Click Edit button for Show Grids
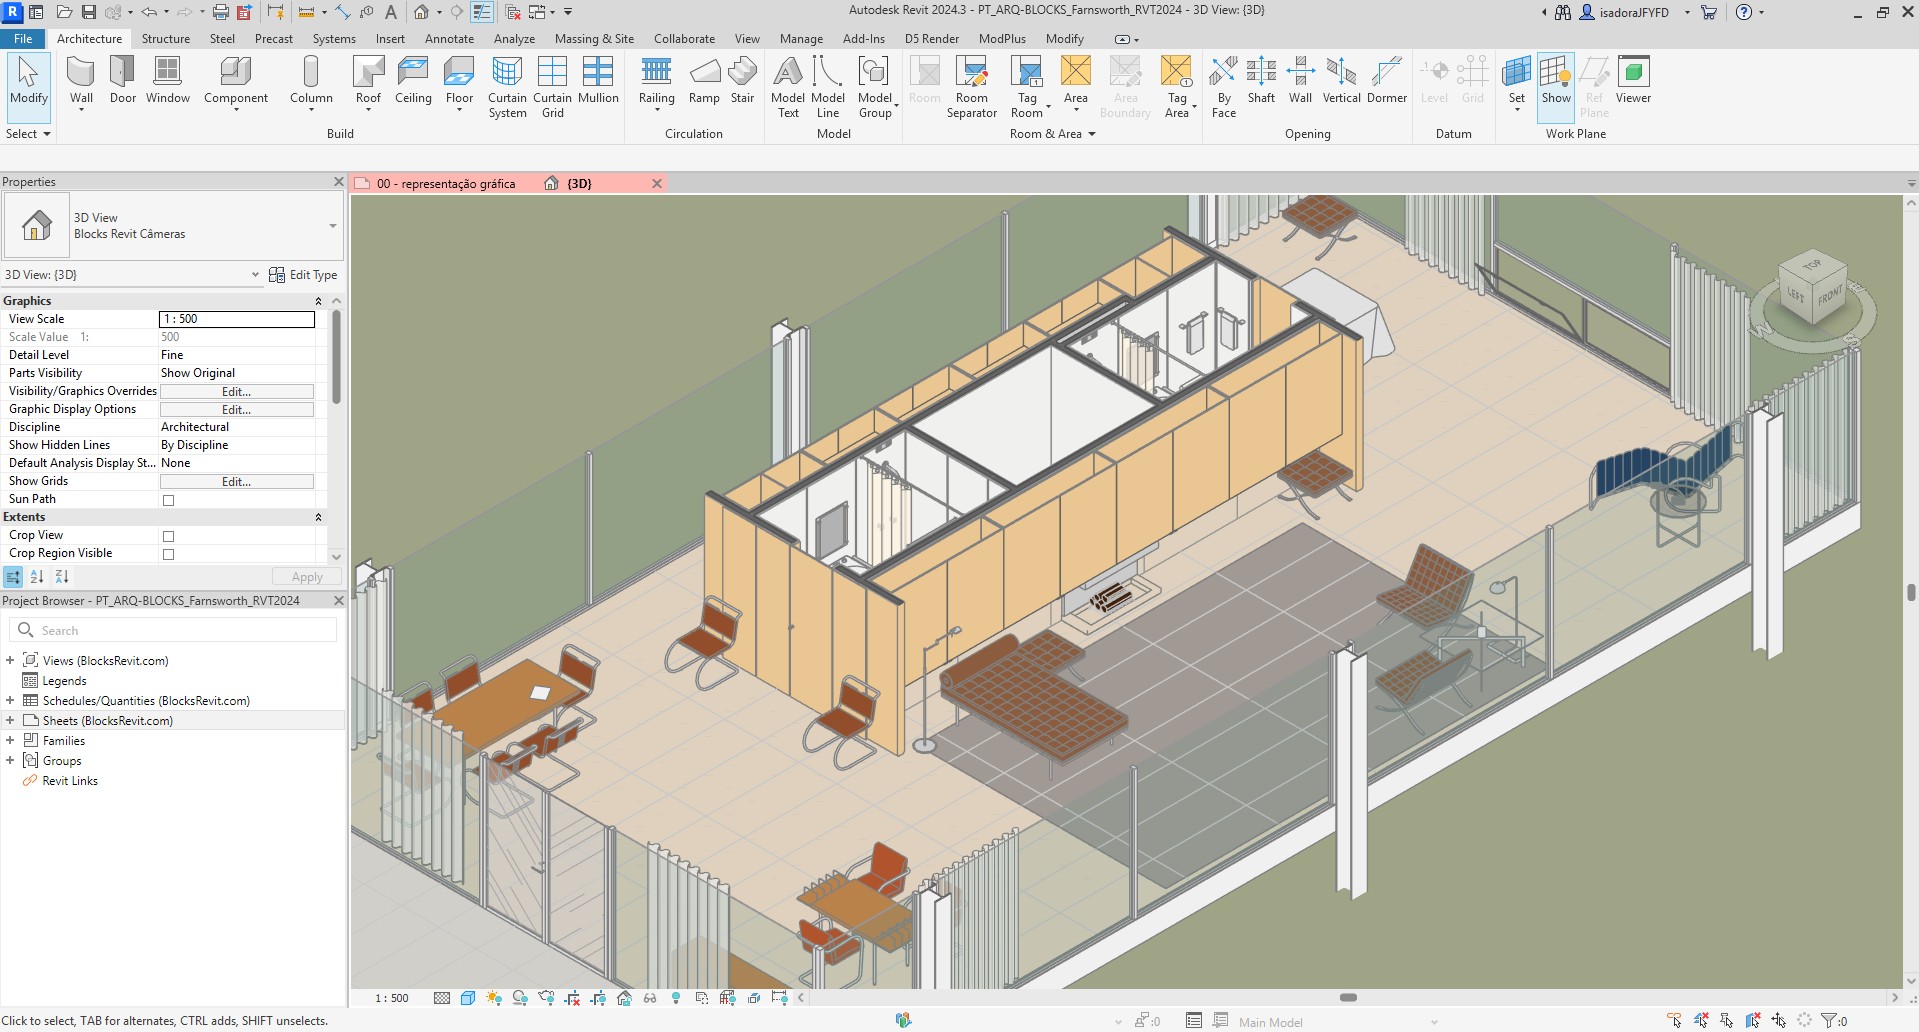 (x=237, y=481)
